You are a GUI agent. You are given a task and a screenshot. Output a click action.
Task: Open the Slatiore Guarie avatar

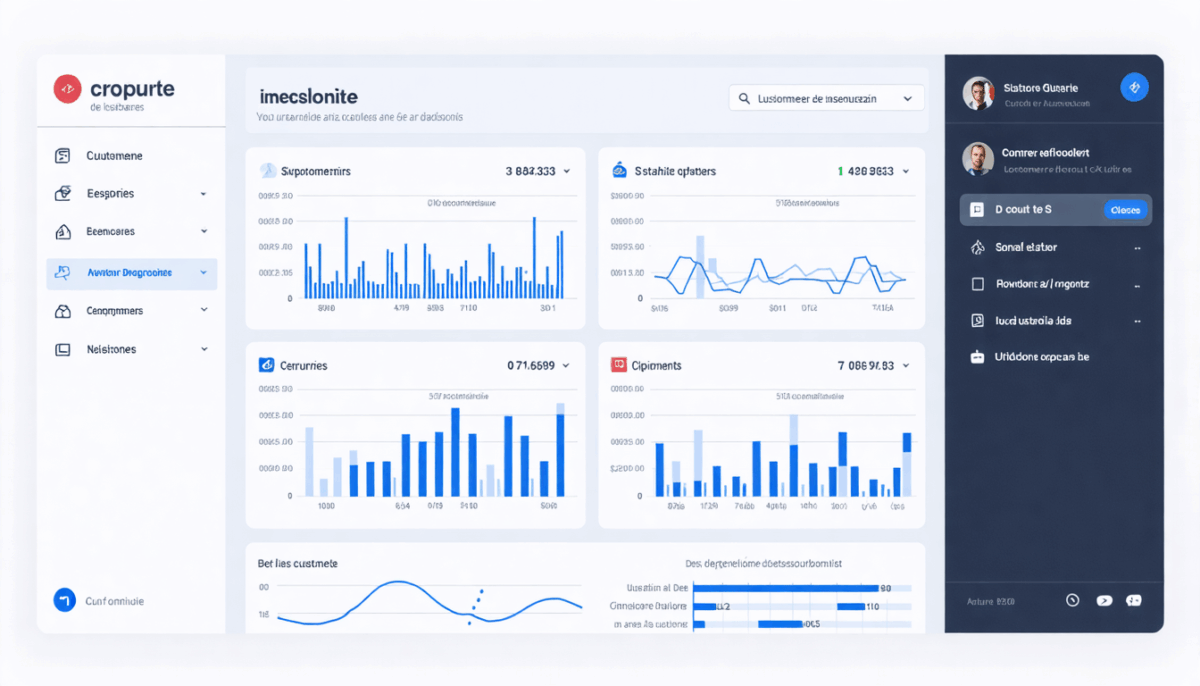(x=978, y=93)
